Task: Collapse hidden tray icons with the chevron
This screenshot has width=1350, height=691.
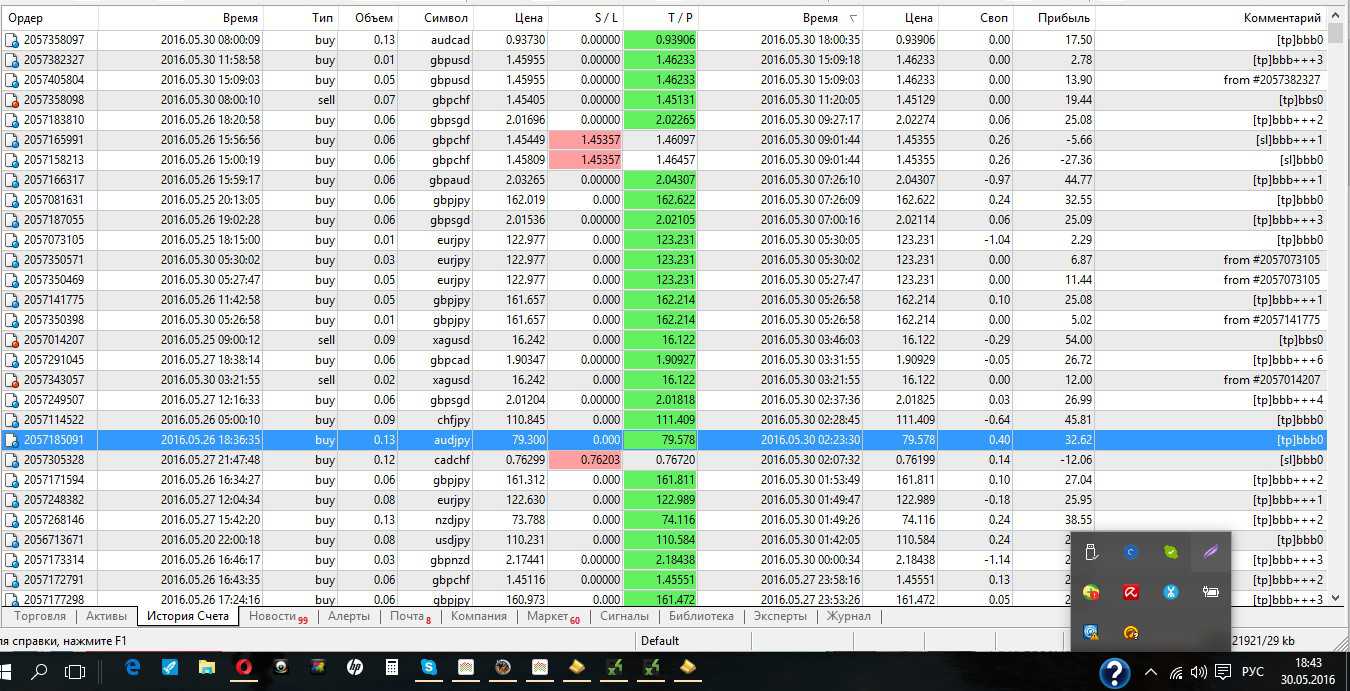Action: coord(1150,672)
